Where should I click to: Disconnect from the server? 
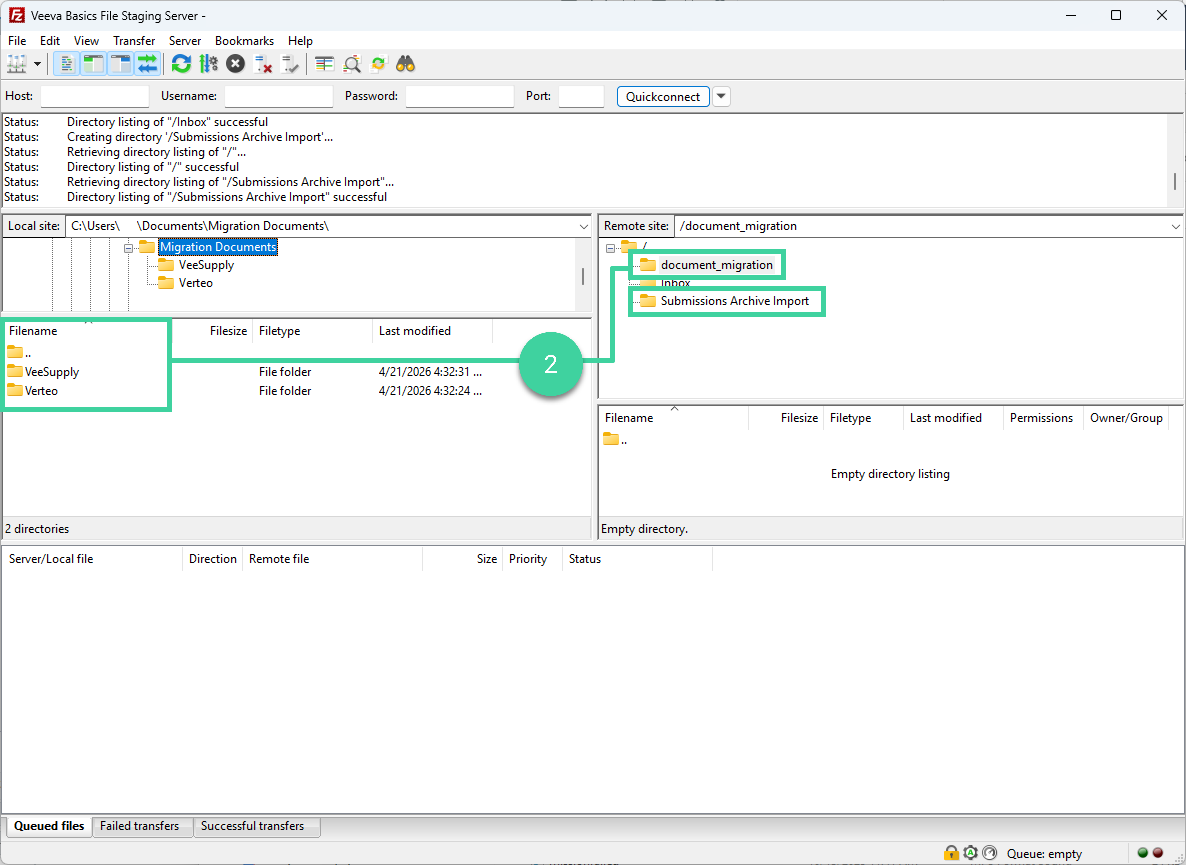pos(263,63)
